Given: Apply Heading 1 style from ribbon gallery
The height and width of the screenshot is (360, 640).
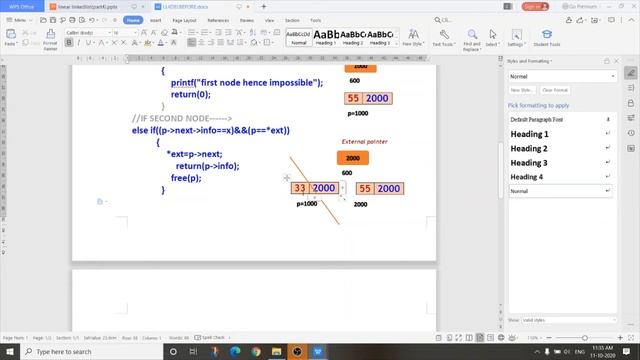Looking at the screenshot, I should tap(326, 37).
